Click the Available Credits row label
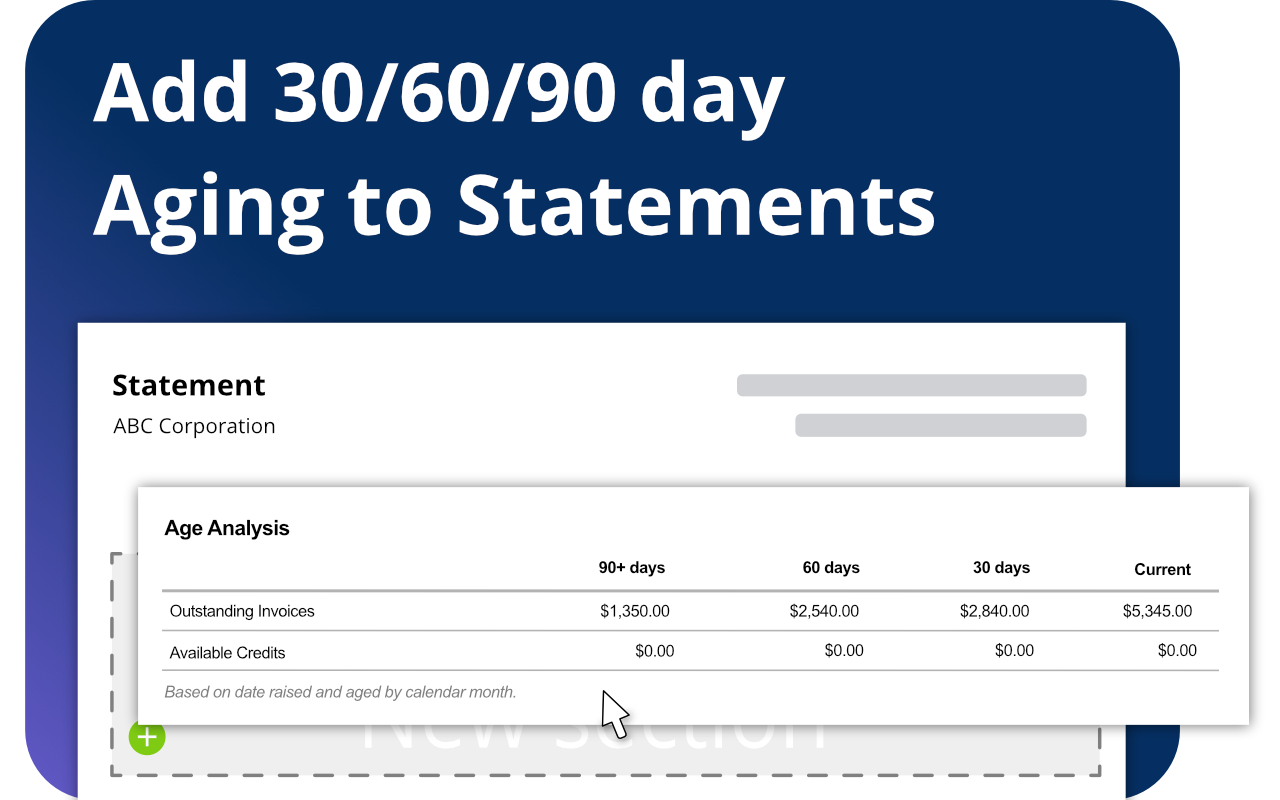 pos(227,653)
